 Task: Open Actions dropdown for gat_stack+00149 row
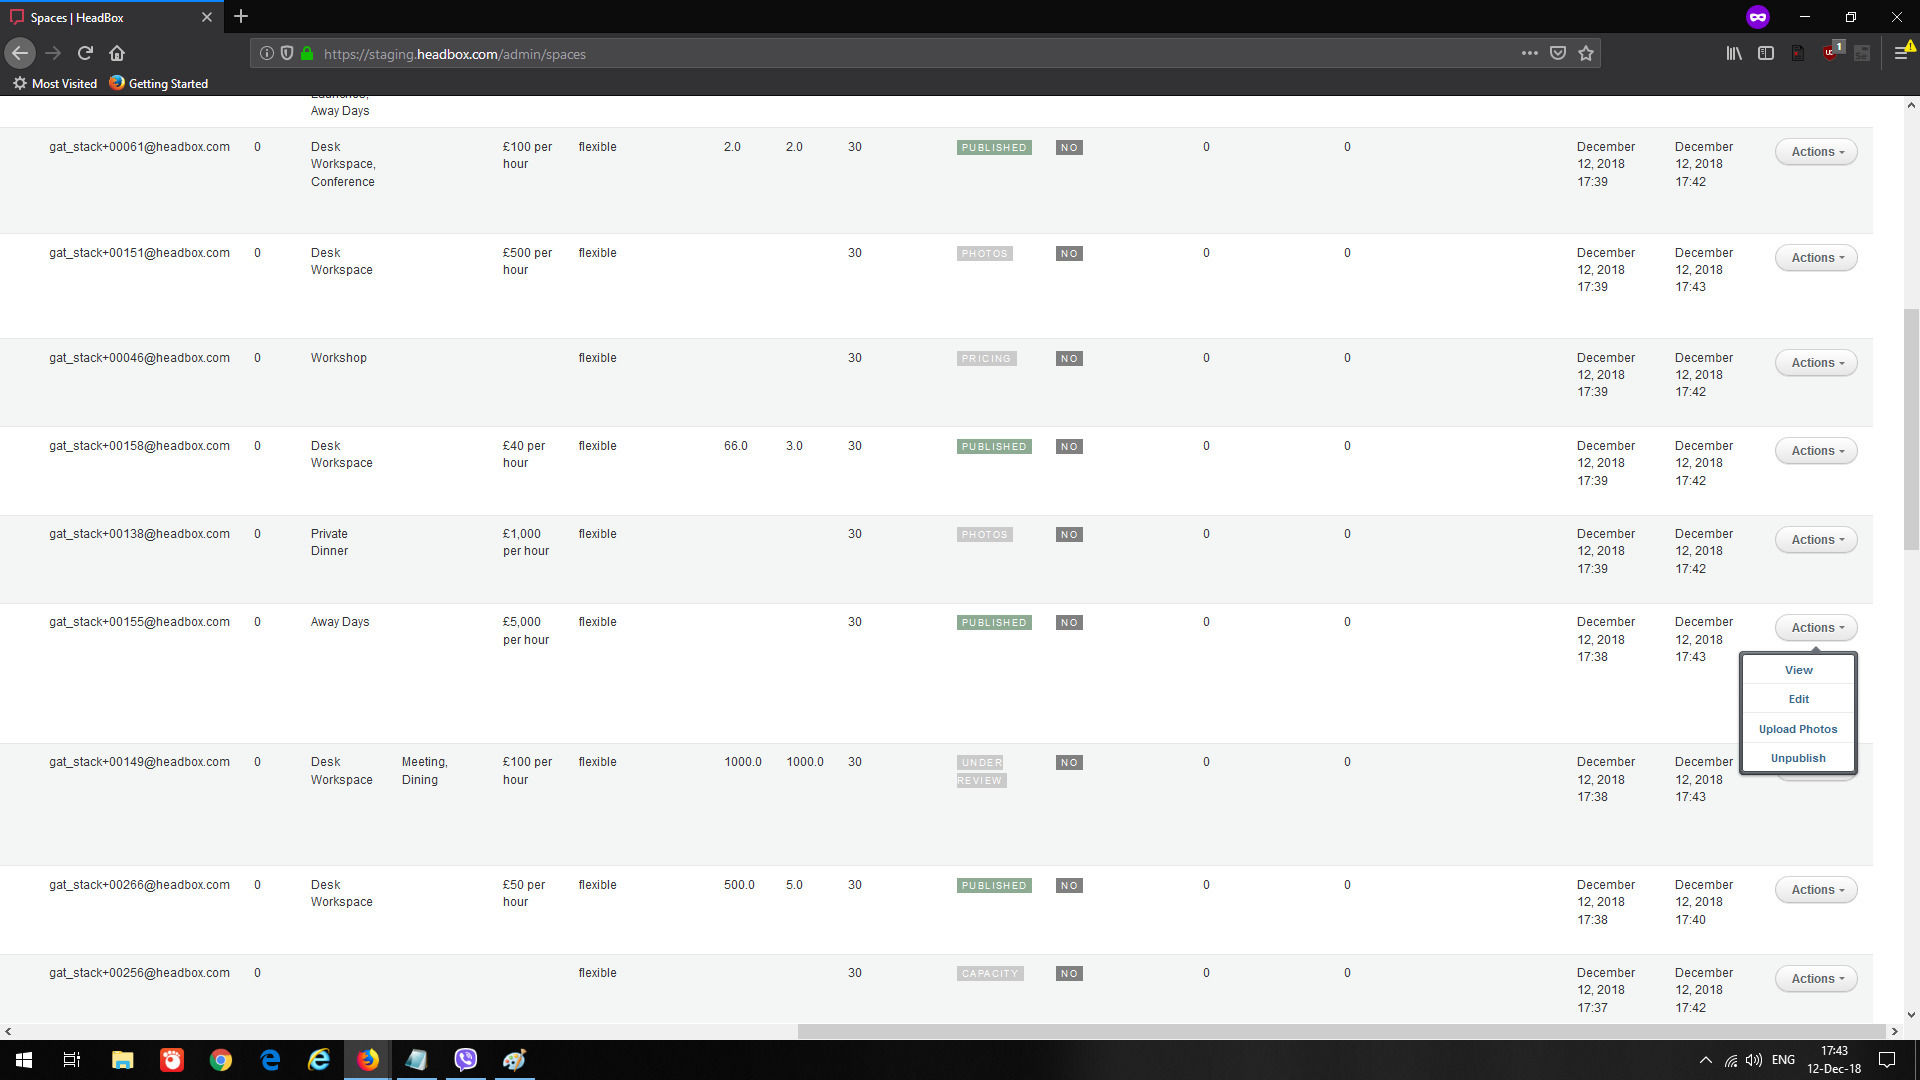(x=1816, y=776)
